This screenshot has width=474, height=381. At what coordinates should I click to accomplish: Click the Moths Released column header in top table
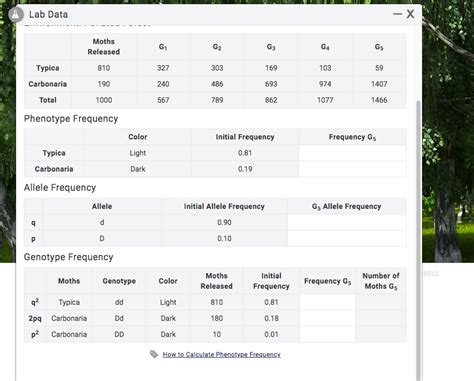pos(104,47)
